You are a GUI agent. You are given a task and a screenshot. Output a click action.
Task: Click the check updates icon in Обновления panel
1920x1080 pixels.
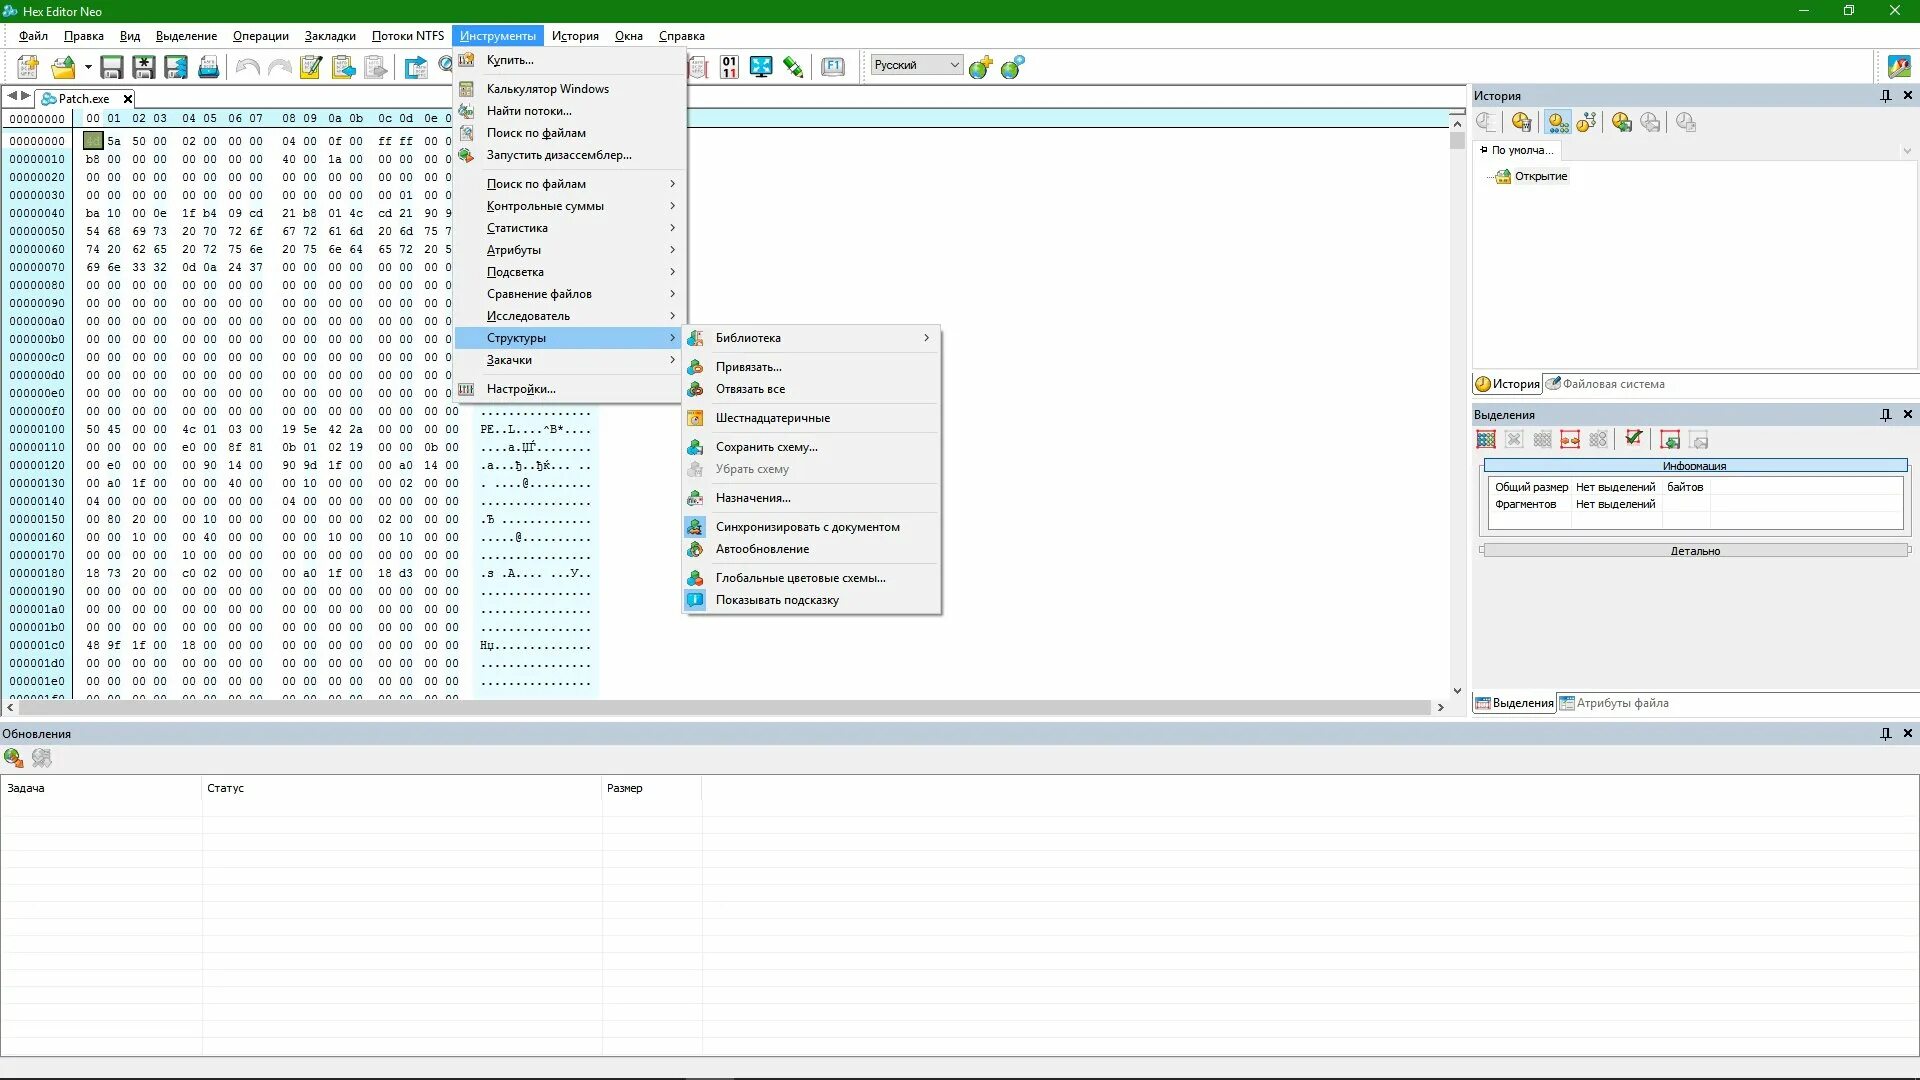(13, 758)
